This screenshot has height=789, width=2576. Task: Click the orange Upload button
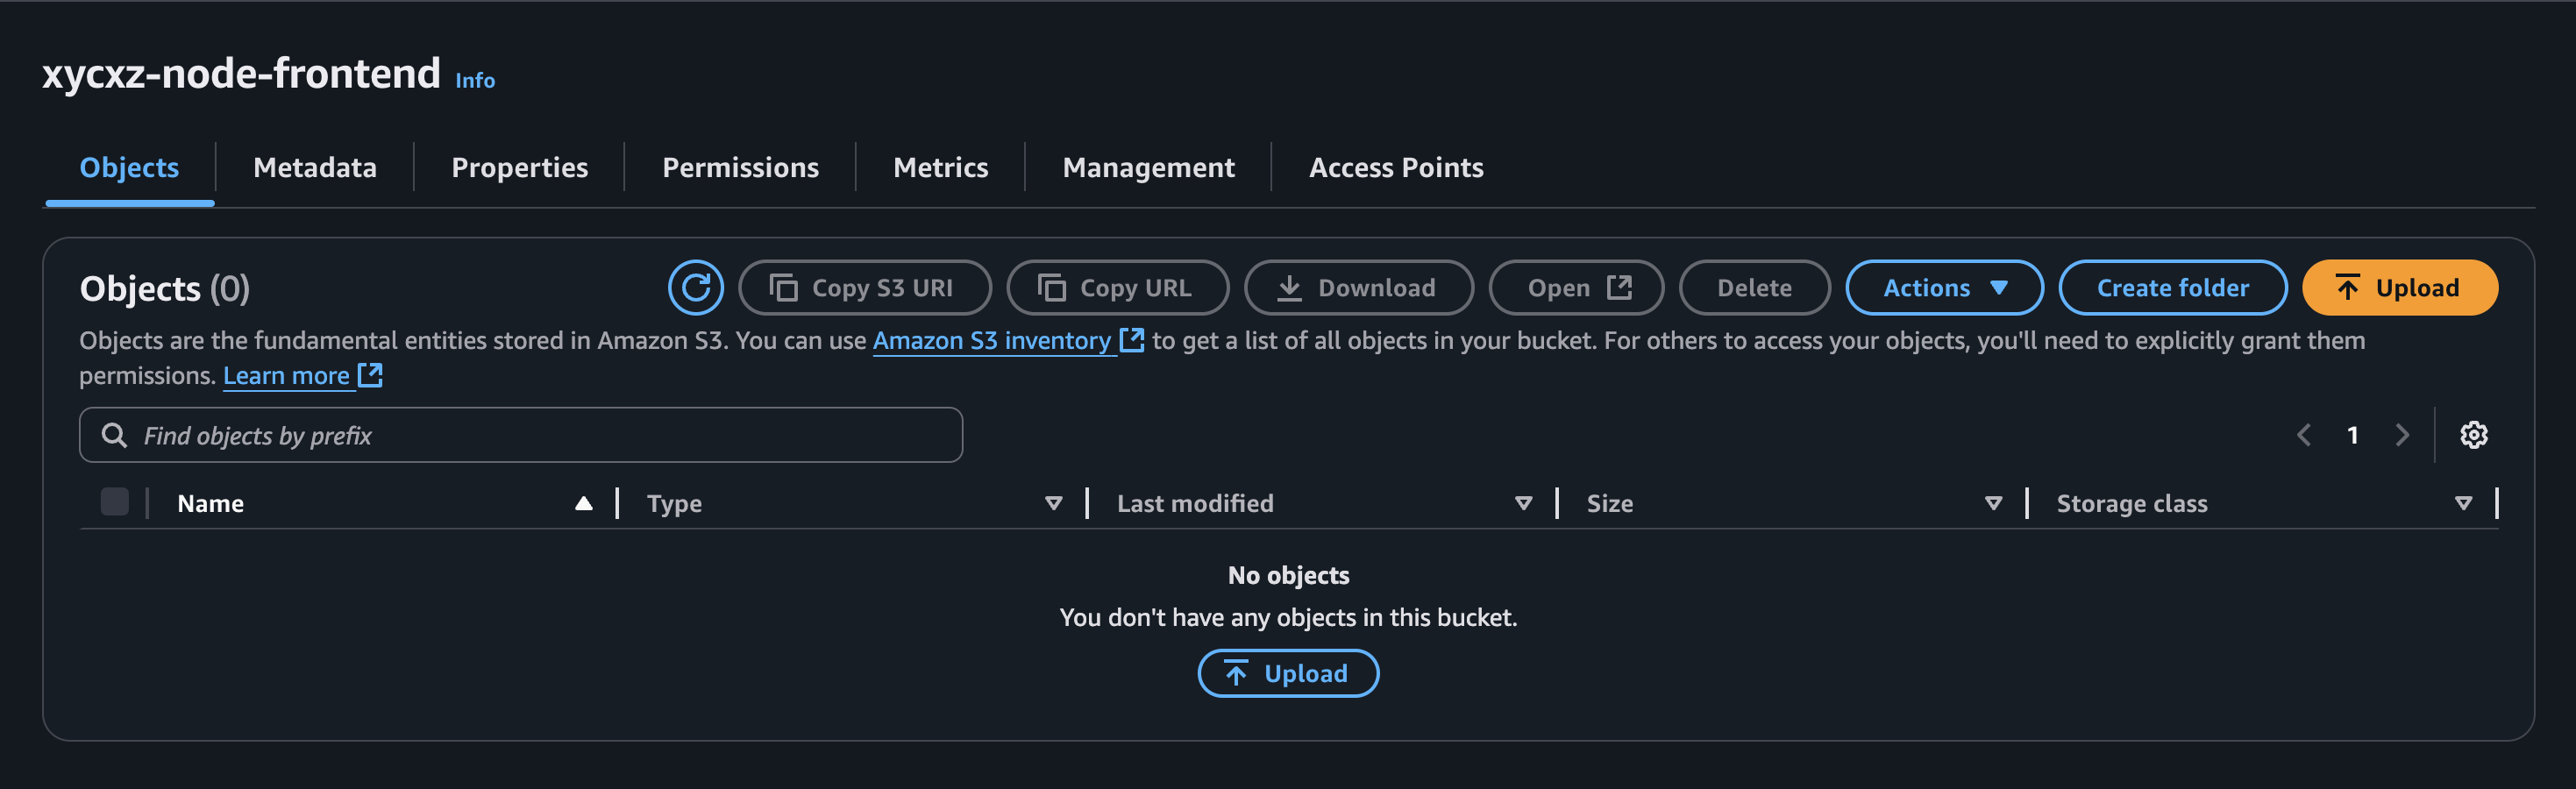pos(2399,288)
